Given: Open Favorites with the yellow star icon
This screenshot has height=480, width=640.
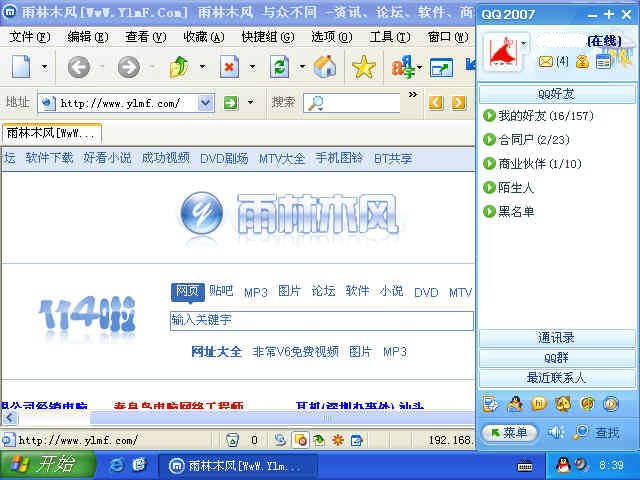Looking at the screenshot, I should coord(364,67).
